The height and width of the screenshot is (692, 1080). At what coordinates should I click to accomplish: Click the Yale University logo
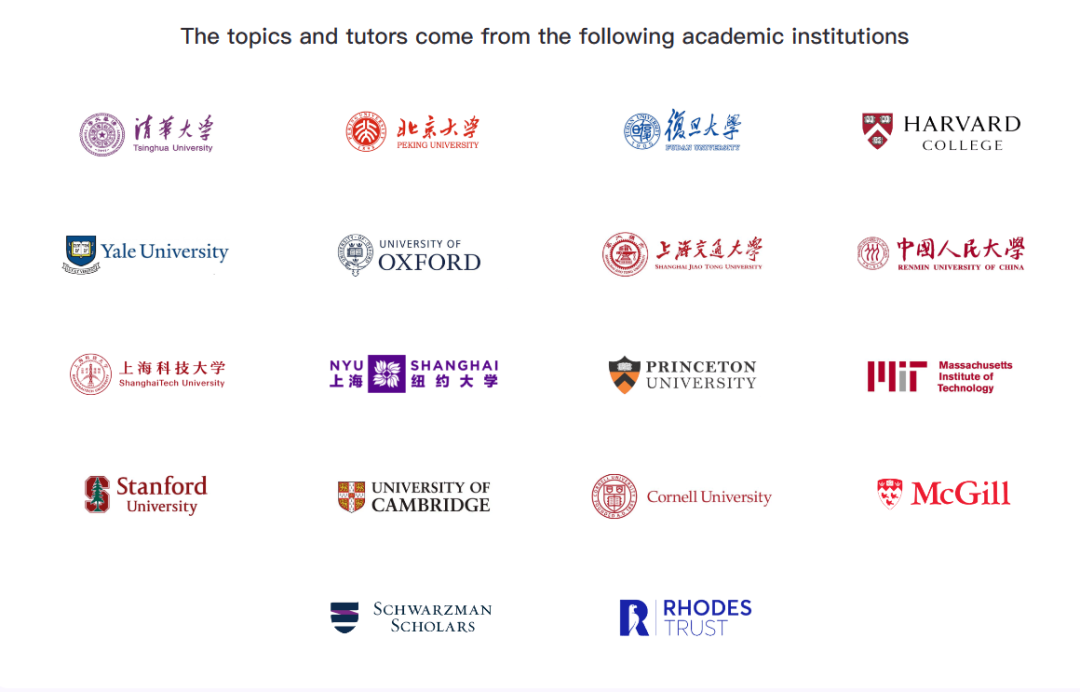[146, 253]
